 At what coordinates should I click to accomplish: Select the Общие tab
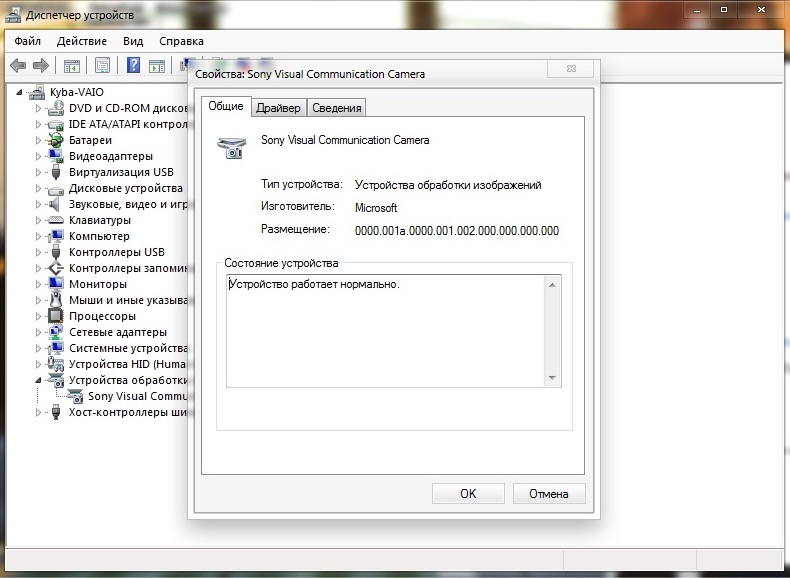pyautogui.click(x=226, y=106)
